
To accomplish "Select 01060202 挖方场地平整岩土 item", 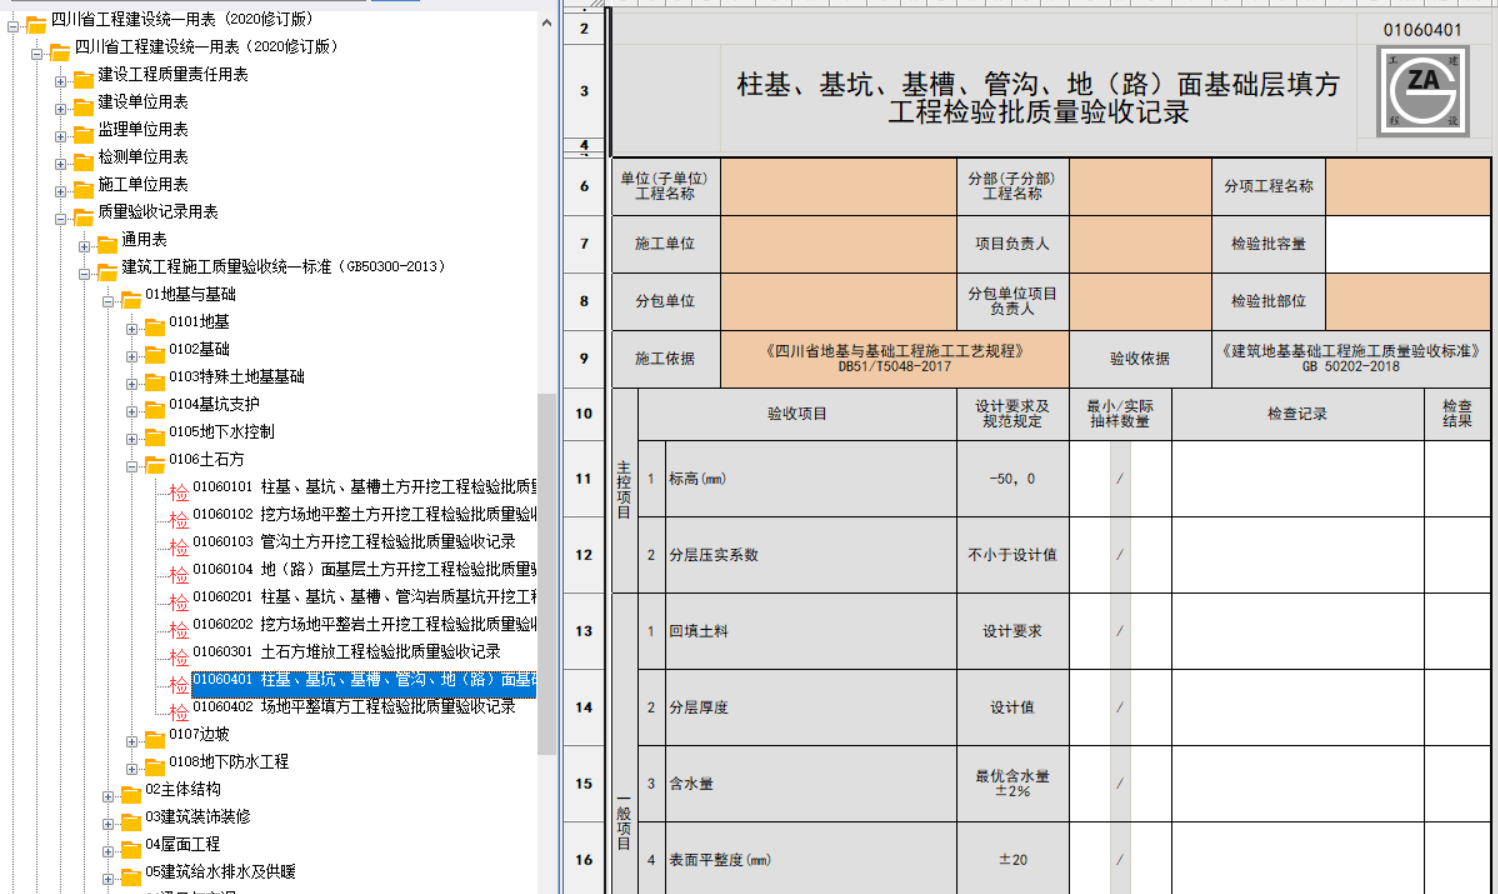I will click(364, 624).
